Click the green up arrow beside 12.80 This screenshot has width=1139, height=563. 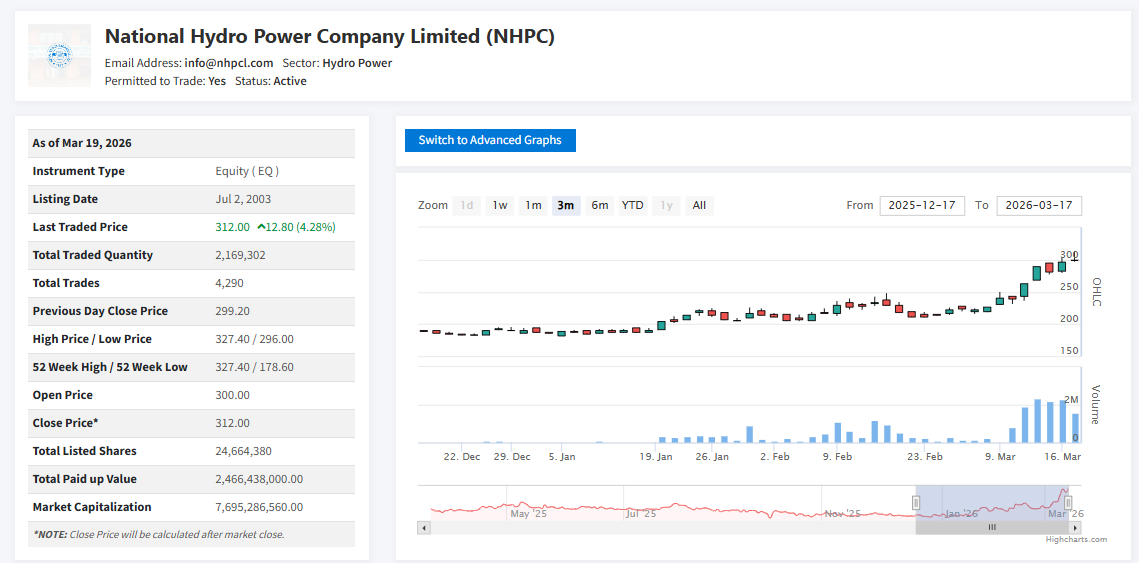tap(261, 227)
